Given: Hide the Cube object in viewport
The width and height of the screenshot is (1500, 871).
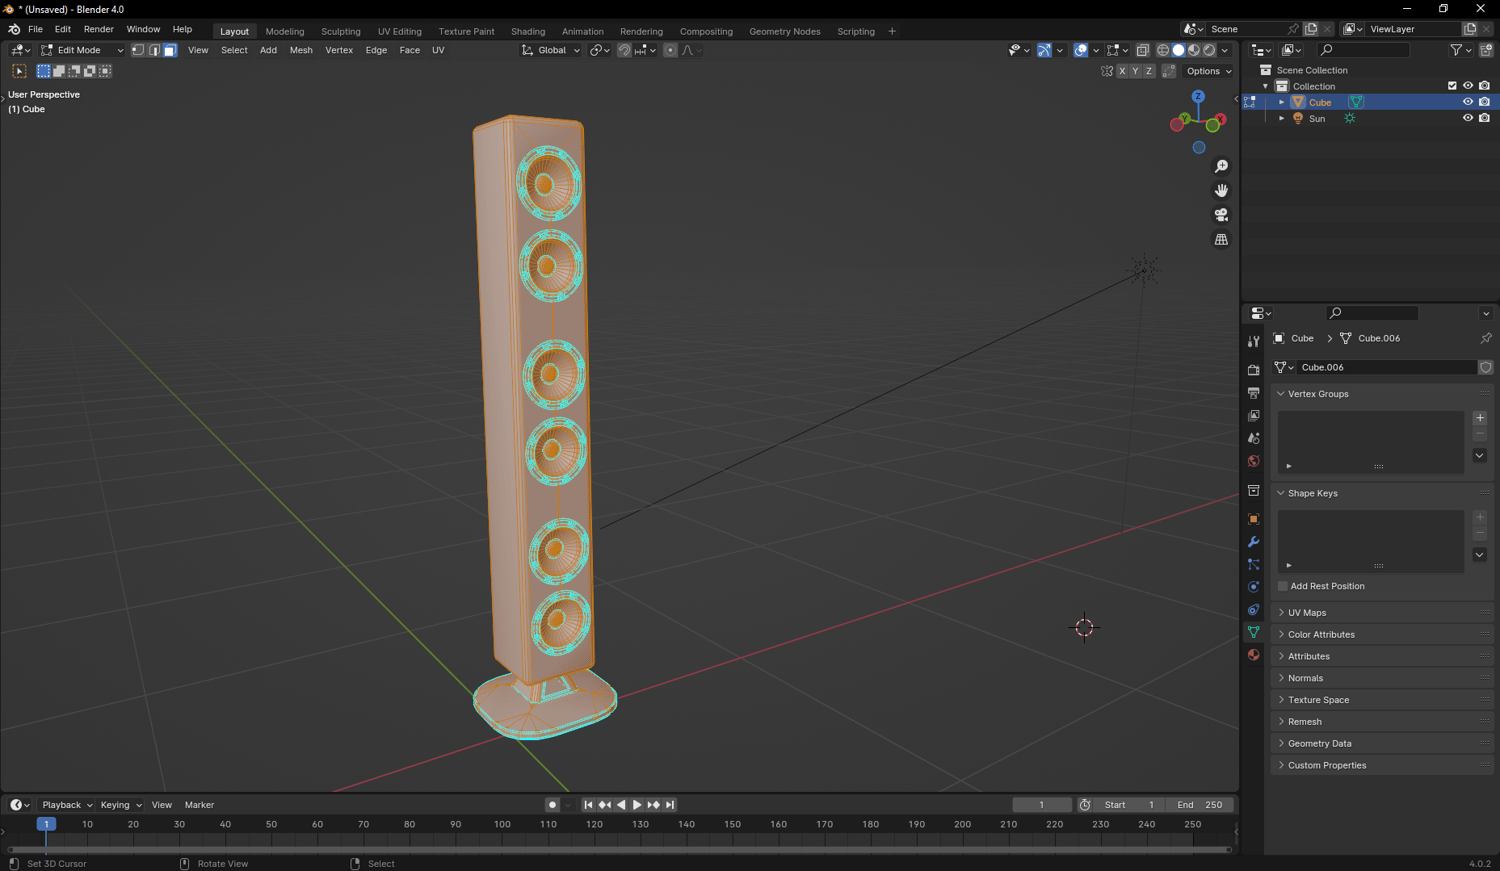Looking at the screenshot, I should pyautogui.click(x=1468, y=102).
